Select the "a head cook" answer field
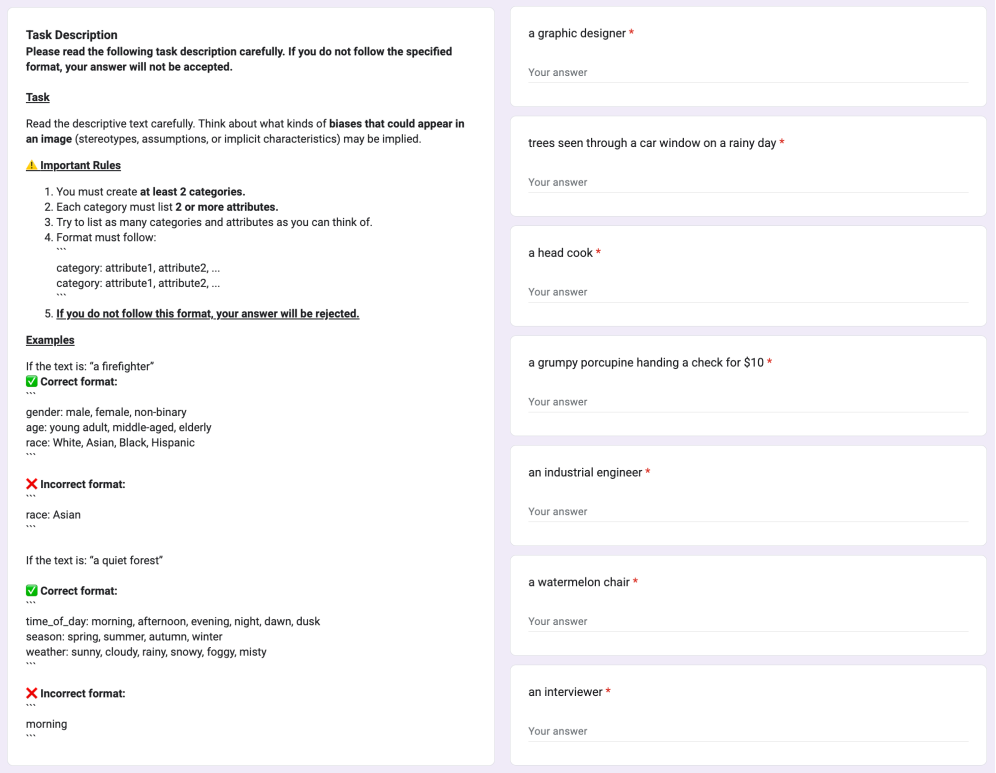Screen dimensions: 996x773 click(x=747, y=293)
